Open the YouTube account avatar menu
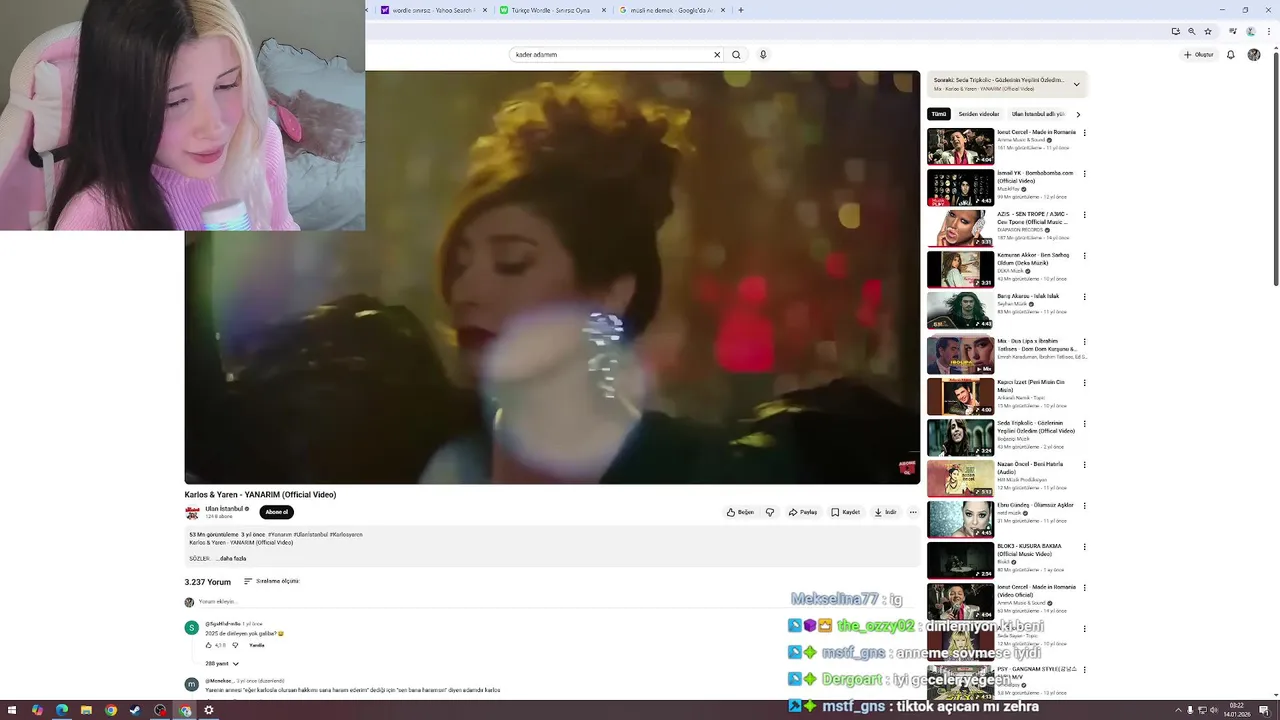 (1254, 55)
